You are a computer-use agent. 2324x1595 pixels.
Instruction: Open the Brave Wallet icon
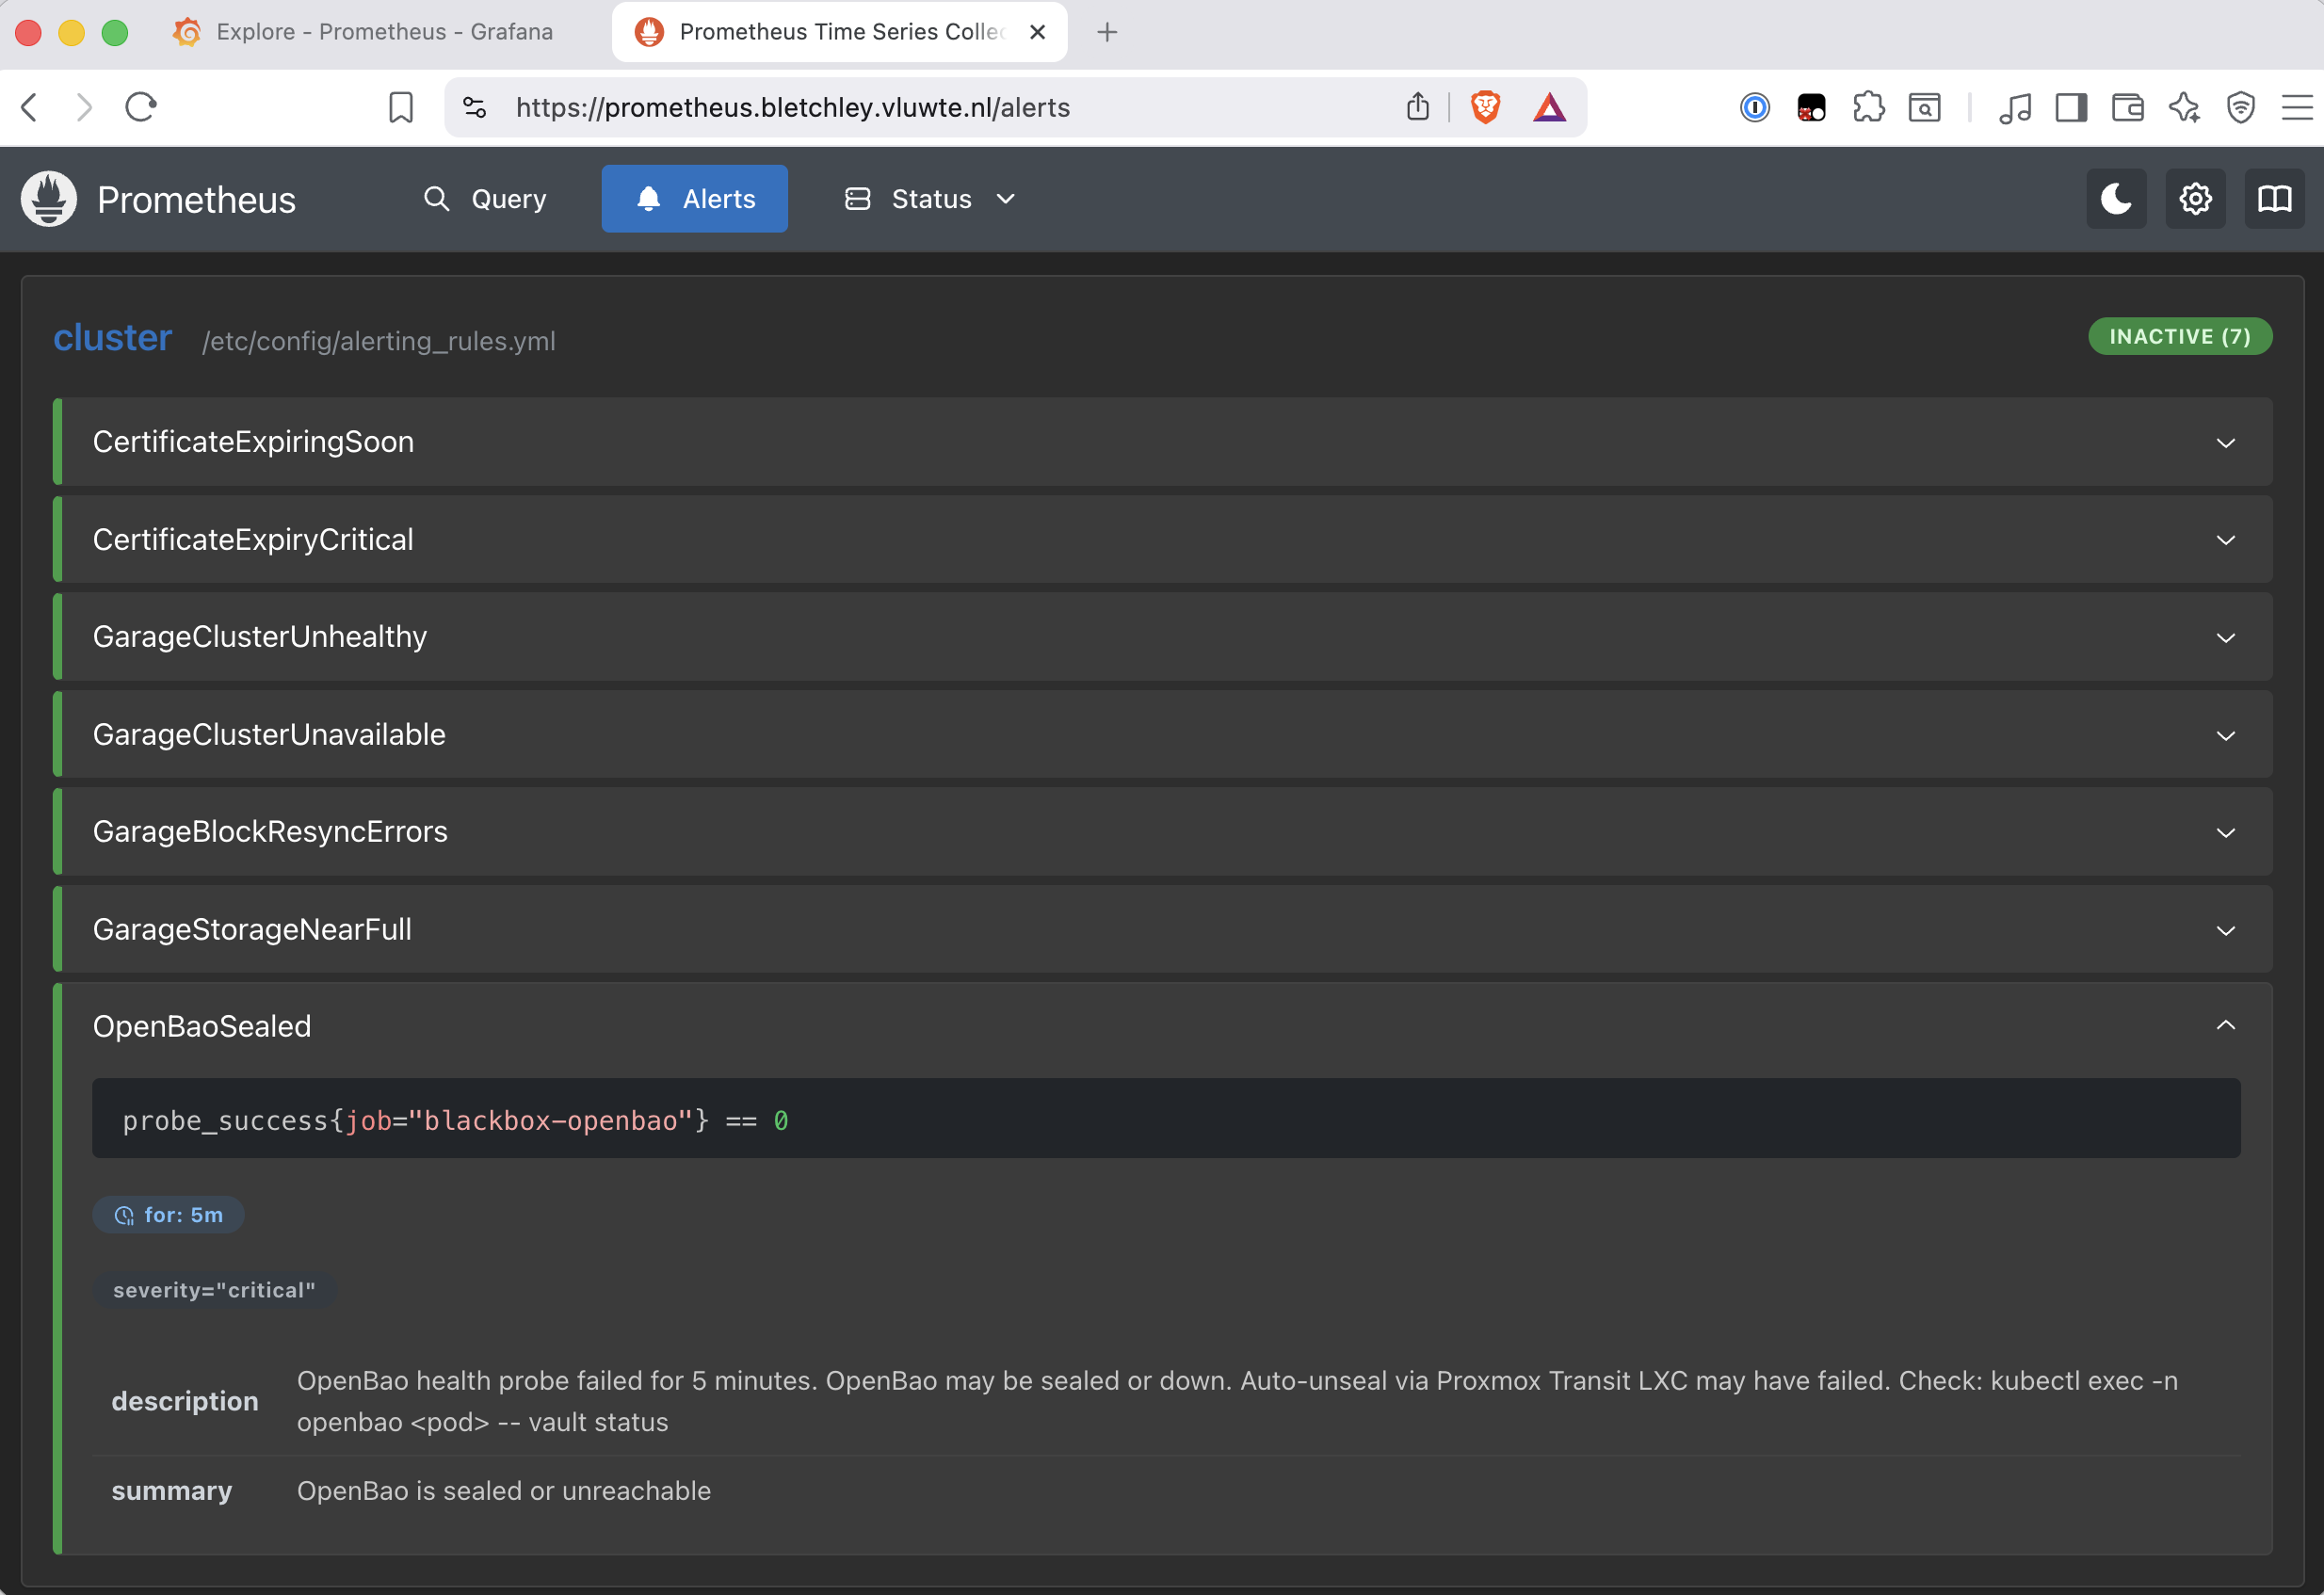pos(2127,107)
